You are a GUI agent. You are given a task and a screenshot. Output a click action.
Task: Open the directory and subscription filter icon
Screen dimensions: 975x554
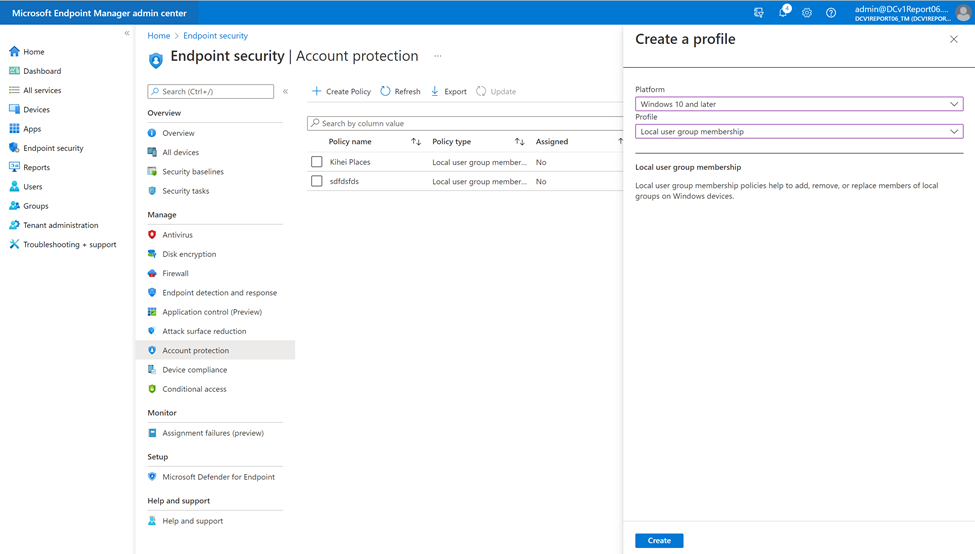(x=759, y=12)
